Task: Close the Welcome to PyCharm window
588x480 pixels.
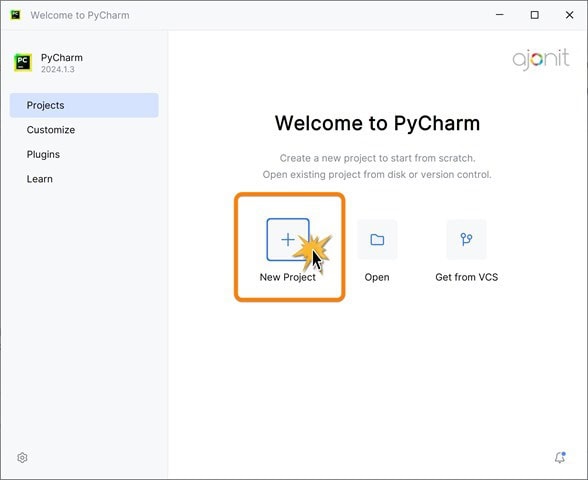Action: (569, 15)
